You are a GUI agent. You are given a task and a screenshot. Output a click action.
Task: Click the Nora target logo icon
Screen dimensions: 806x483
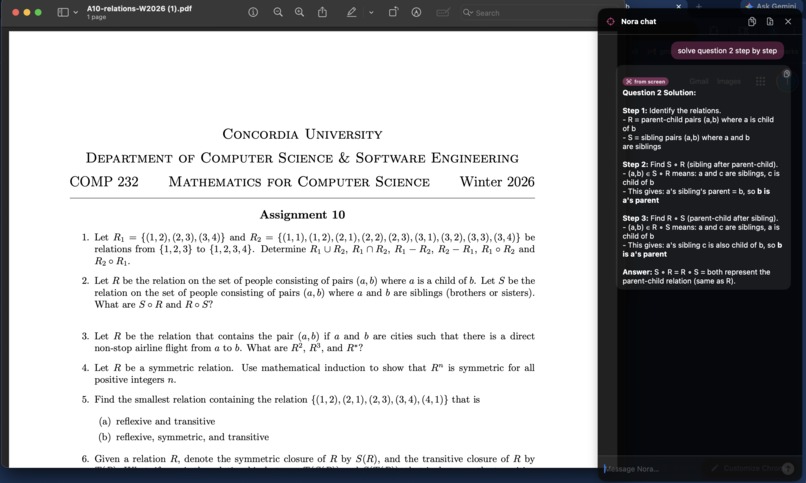611,22
